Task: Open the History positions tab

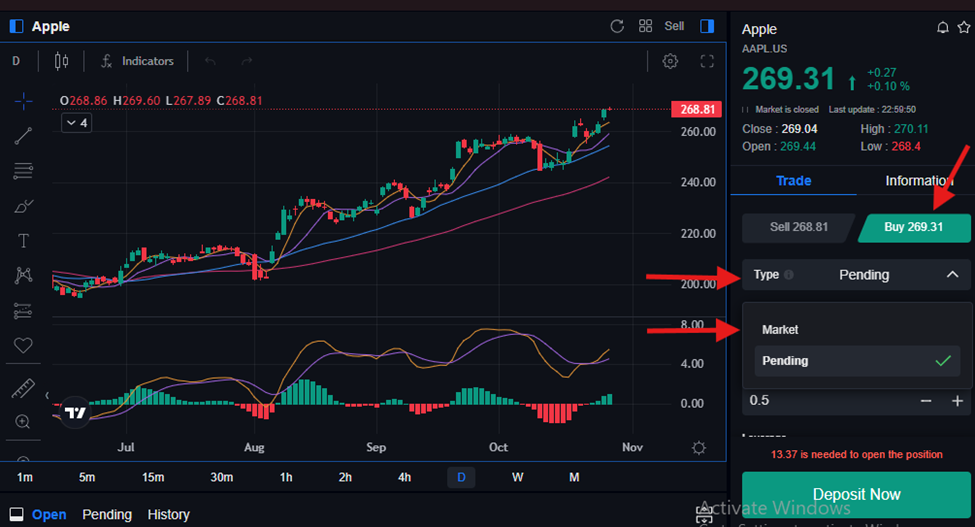Action: coord(168,514)
